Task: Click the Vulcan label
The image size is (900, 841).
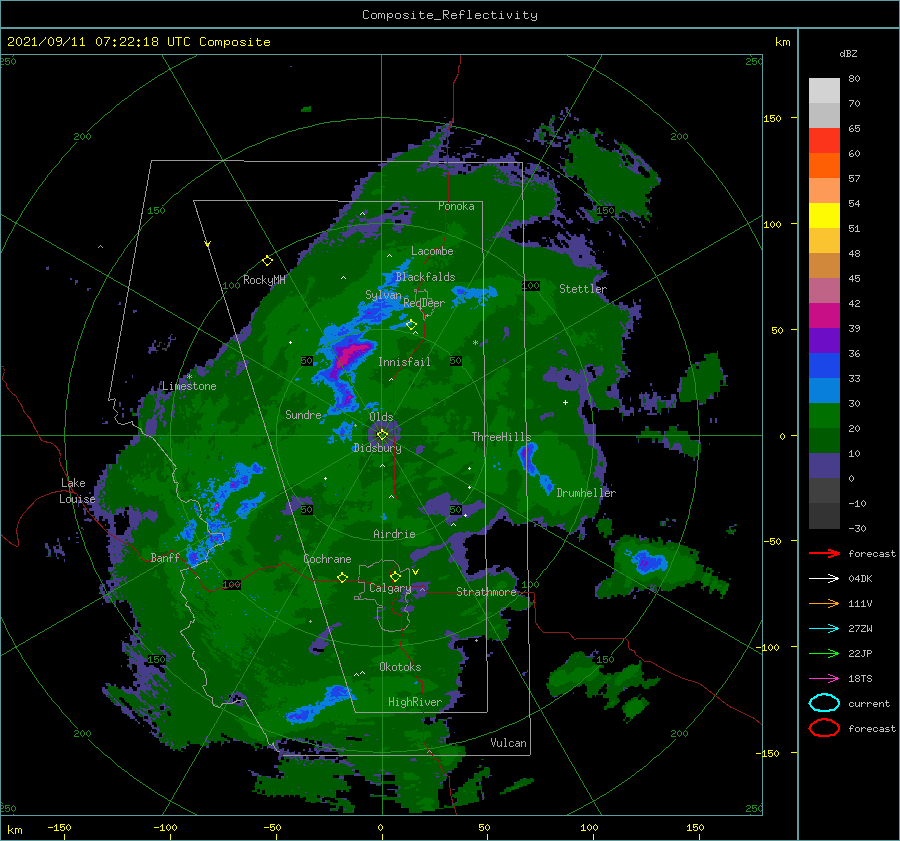Action: (508, 743)
